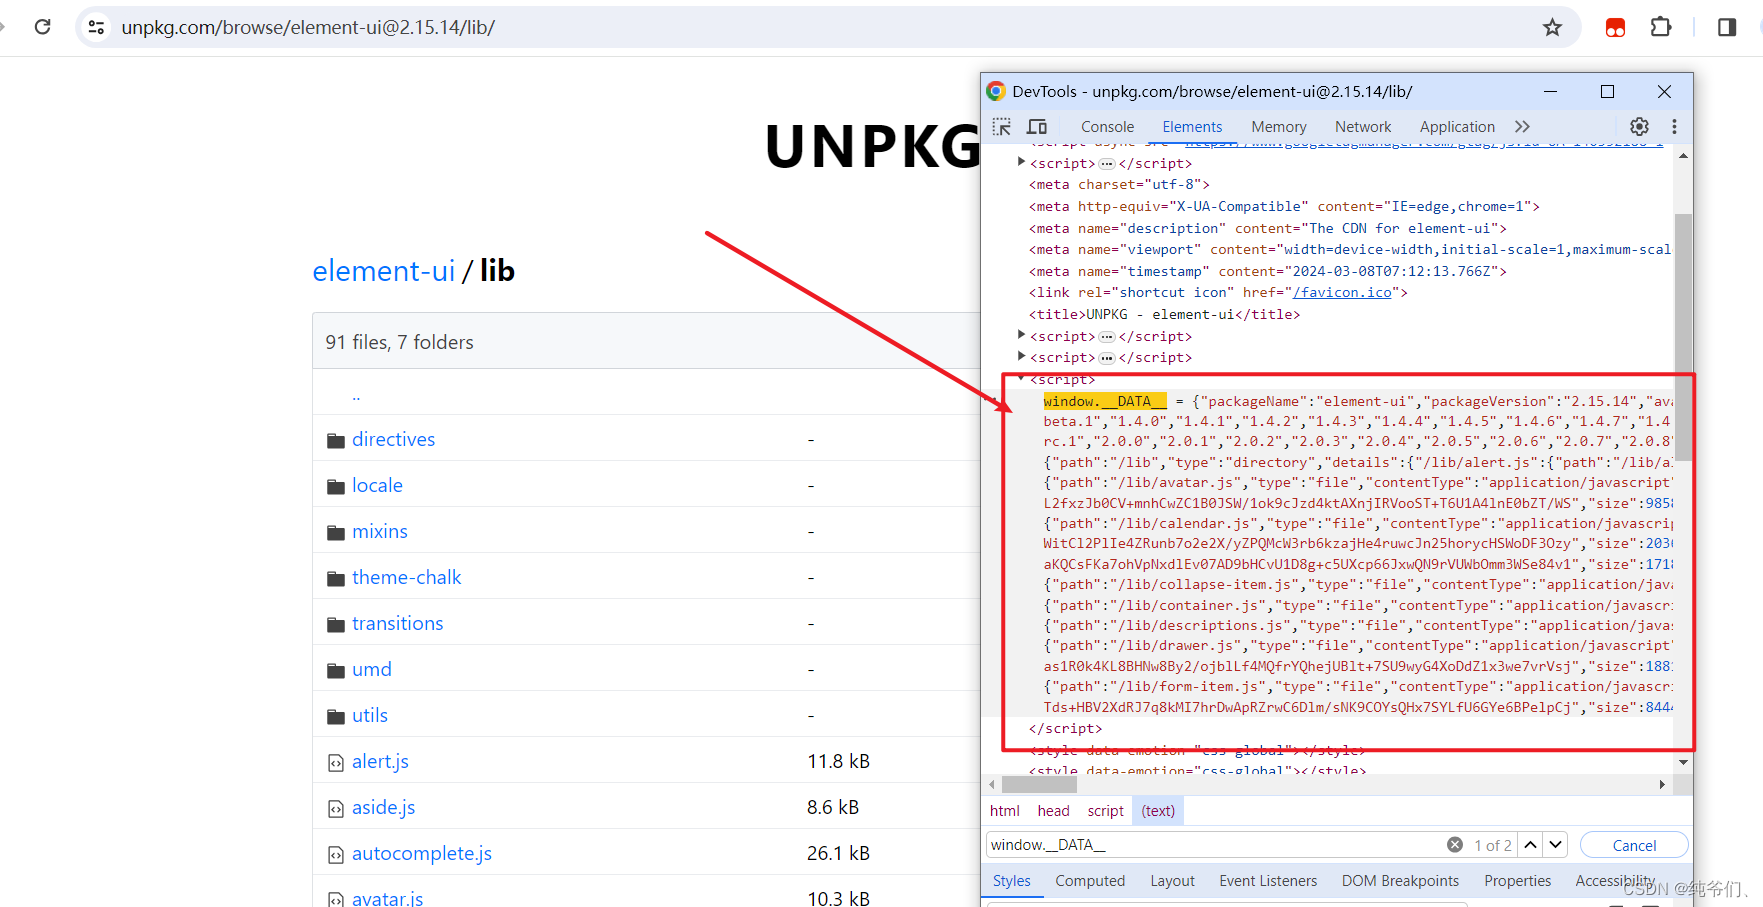Click the alert.js file icon
This screenshot has width=1763, height=907.
pos(336,763)
